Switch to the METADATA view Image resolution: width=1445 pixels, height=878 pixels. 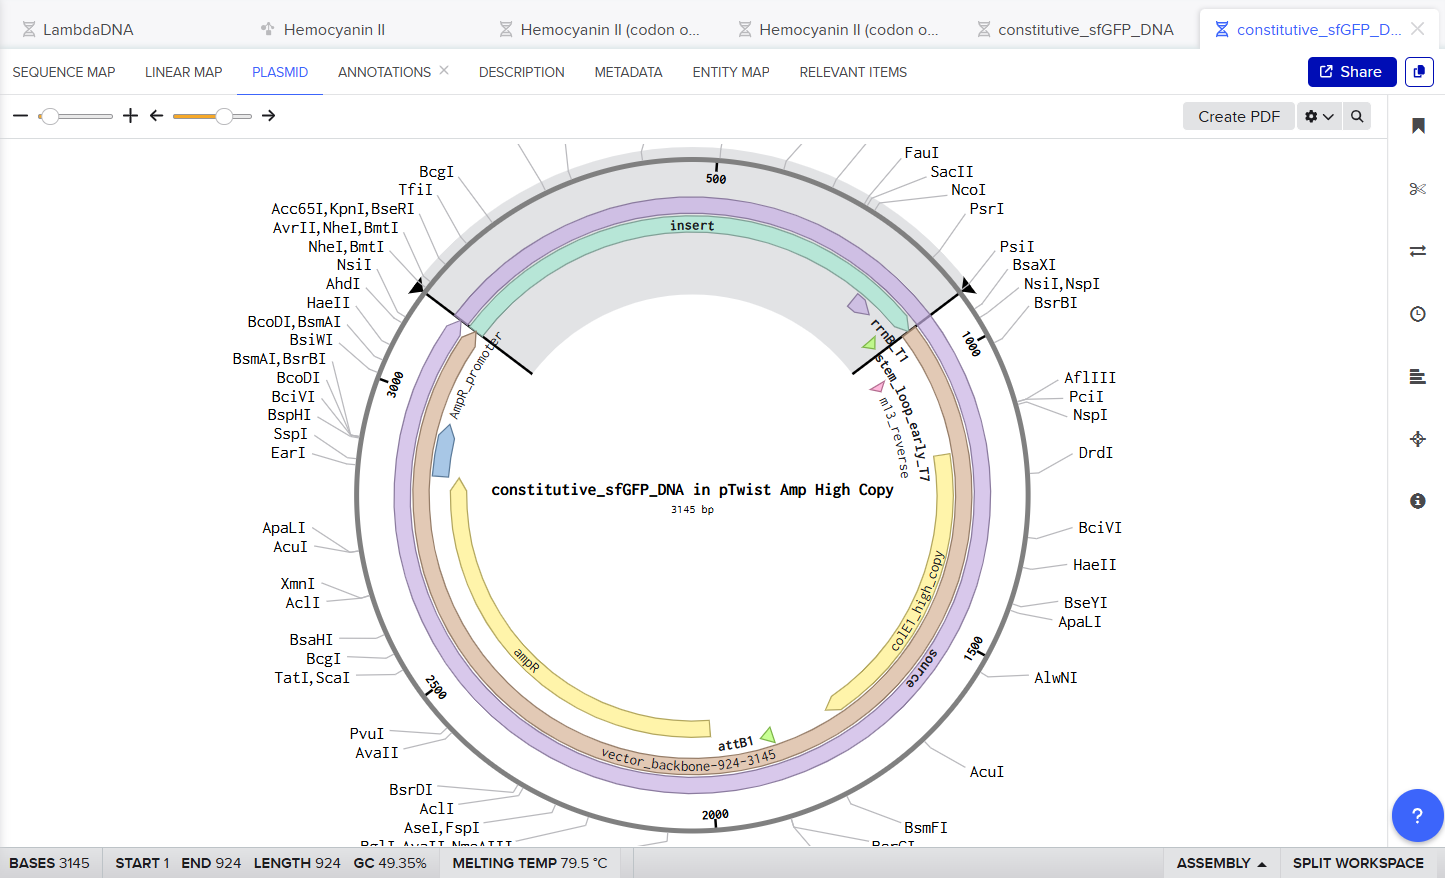pyautogui.click(x=628, y=72)
